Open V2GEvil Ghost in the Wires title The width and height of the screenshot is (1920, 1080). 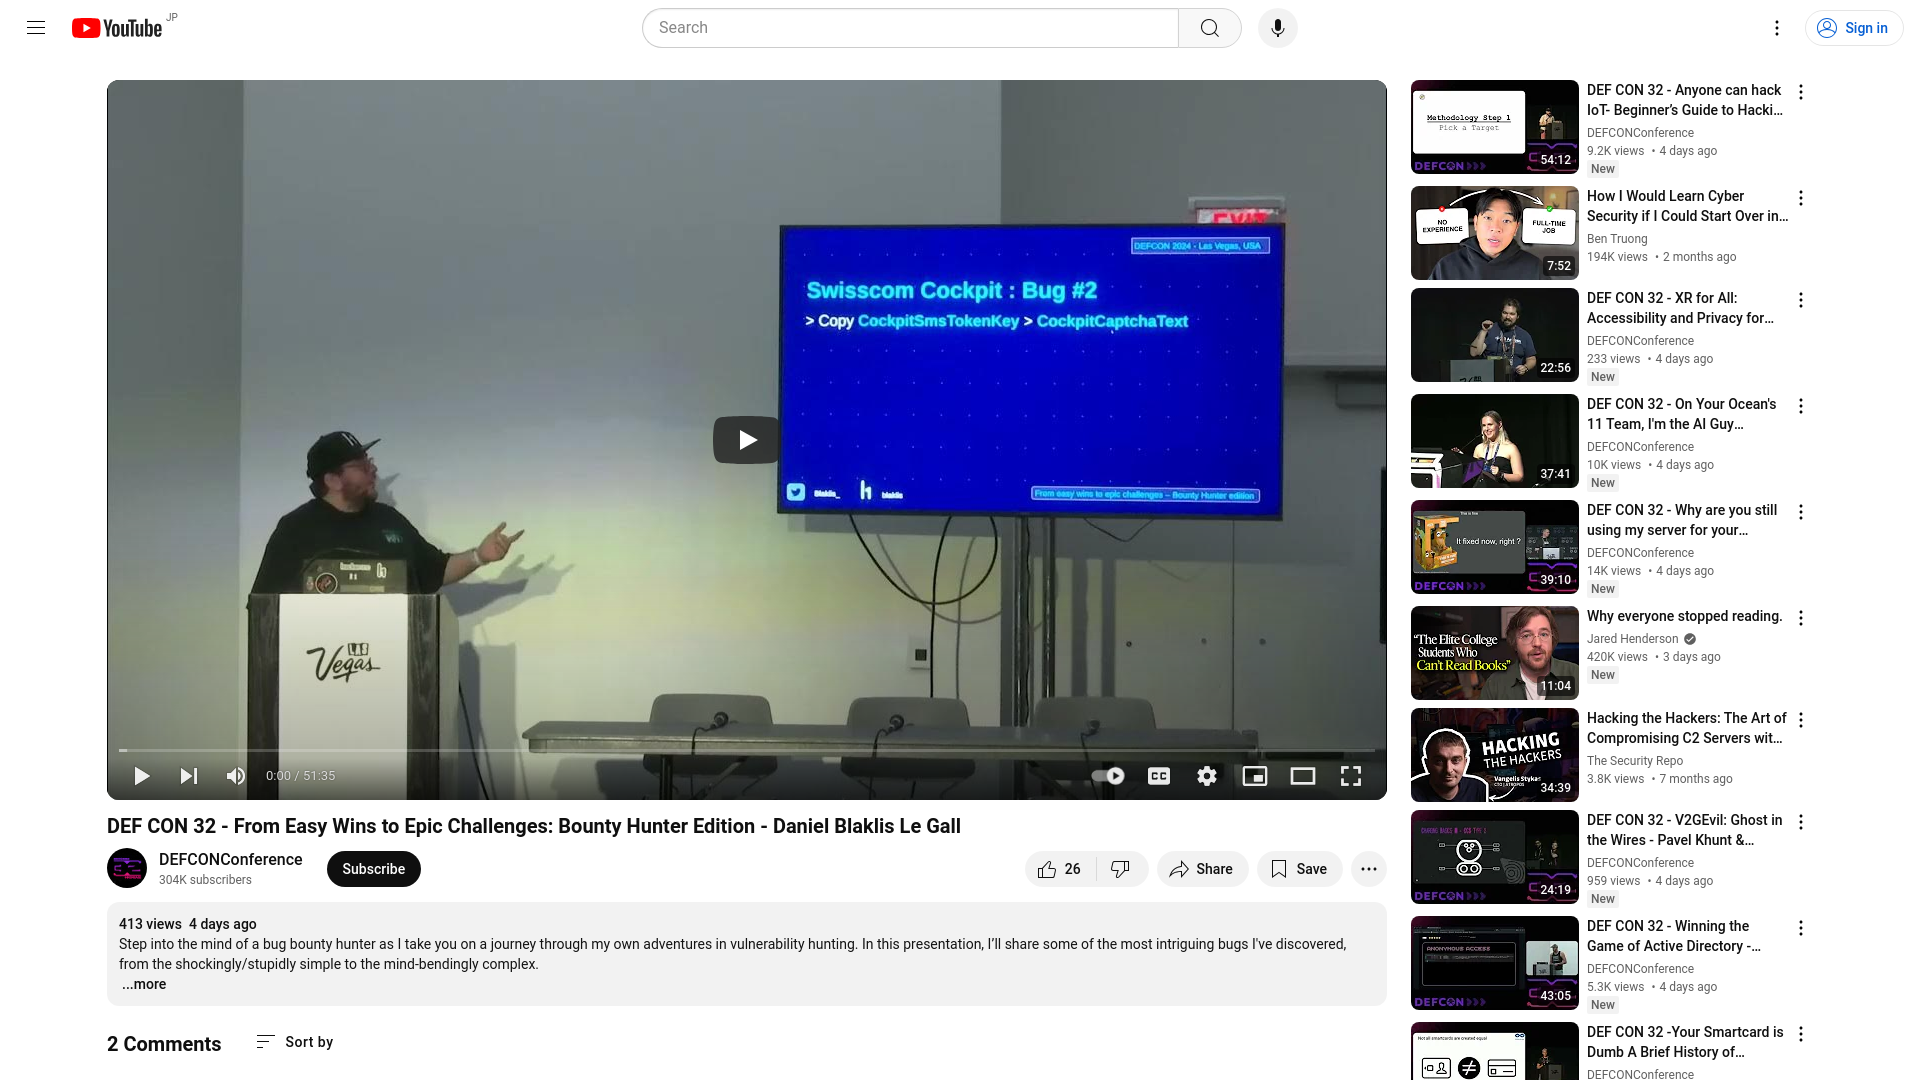(1684, 830)
